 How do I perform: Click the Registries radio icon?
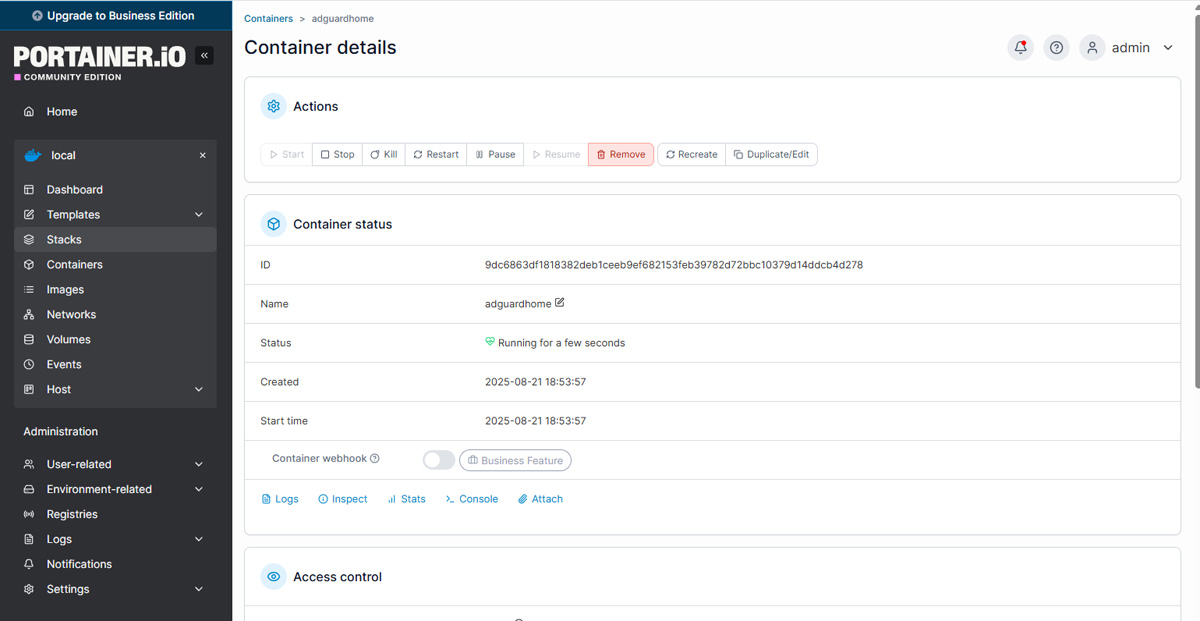[29, 515]
